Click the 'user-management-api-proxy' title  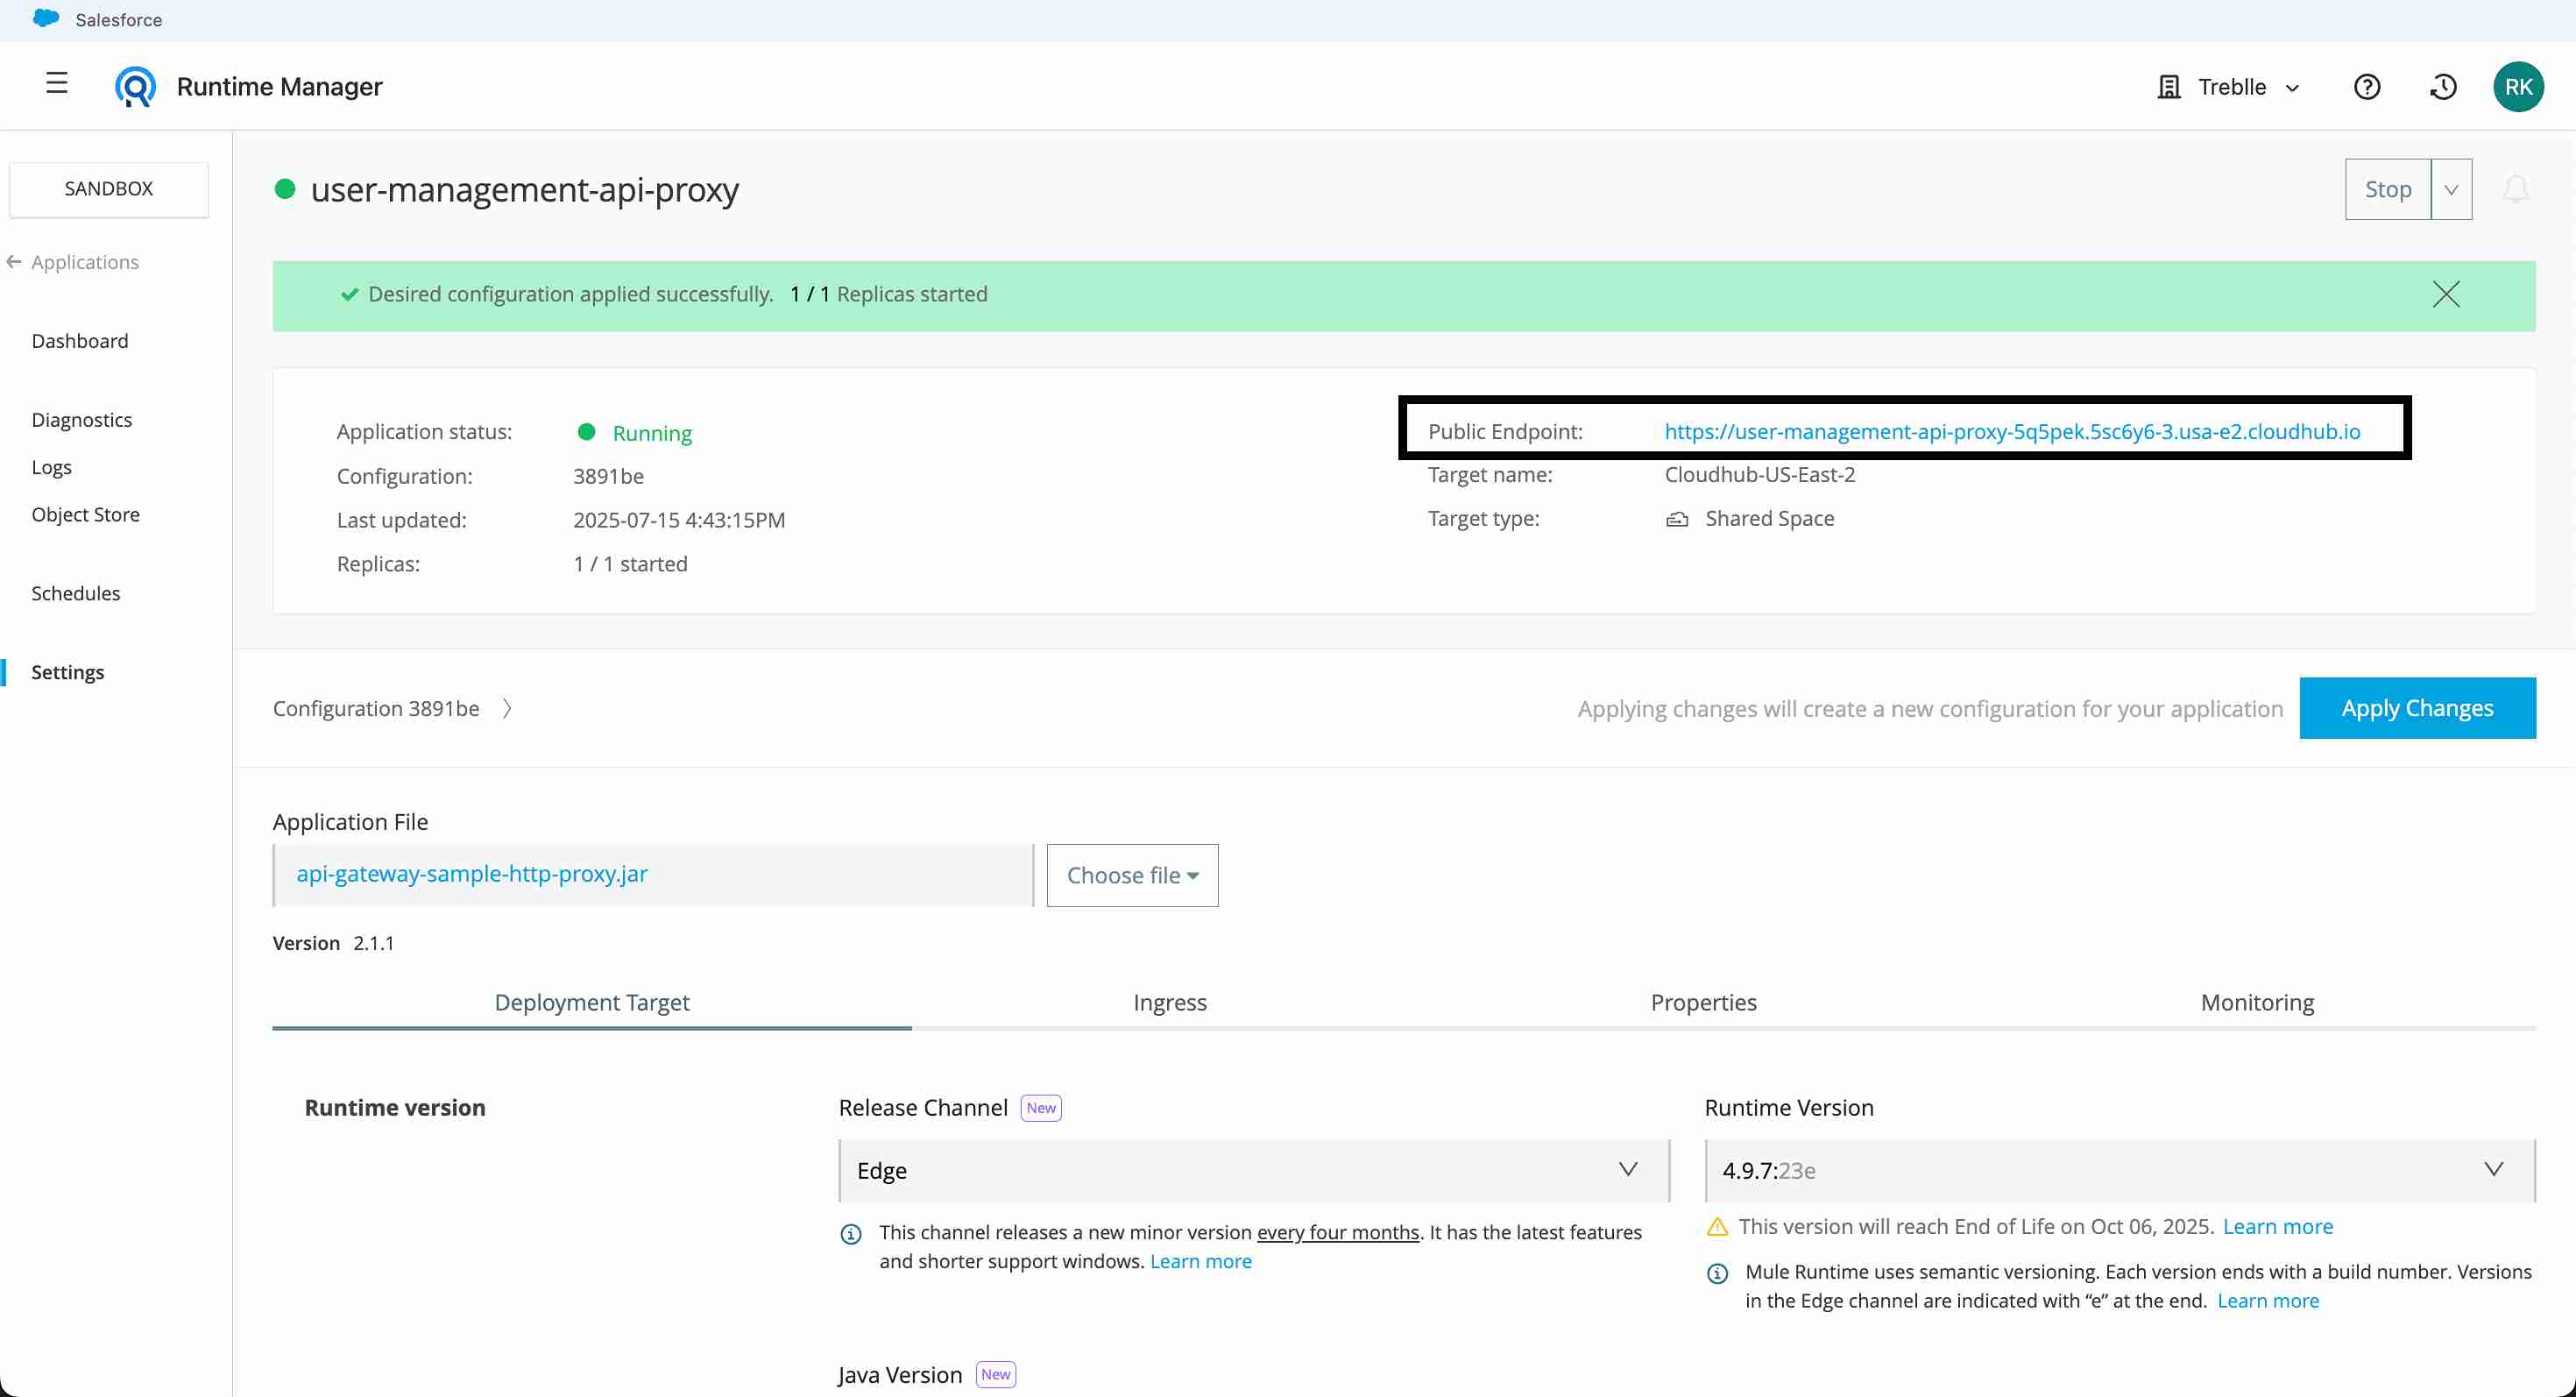(x=525, y=189)
